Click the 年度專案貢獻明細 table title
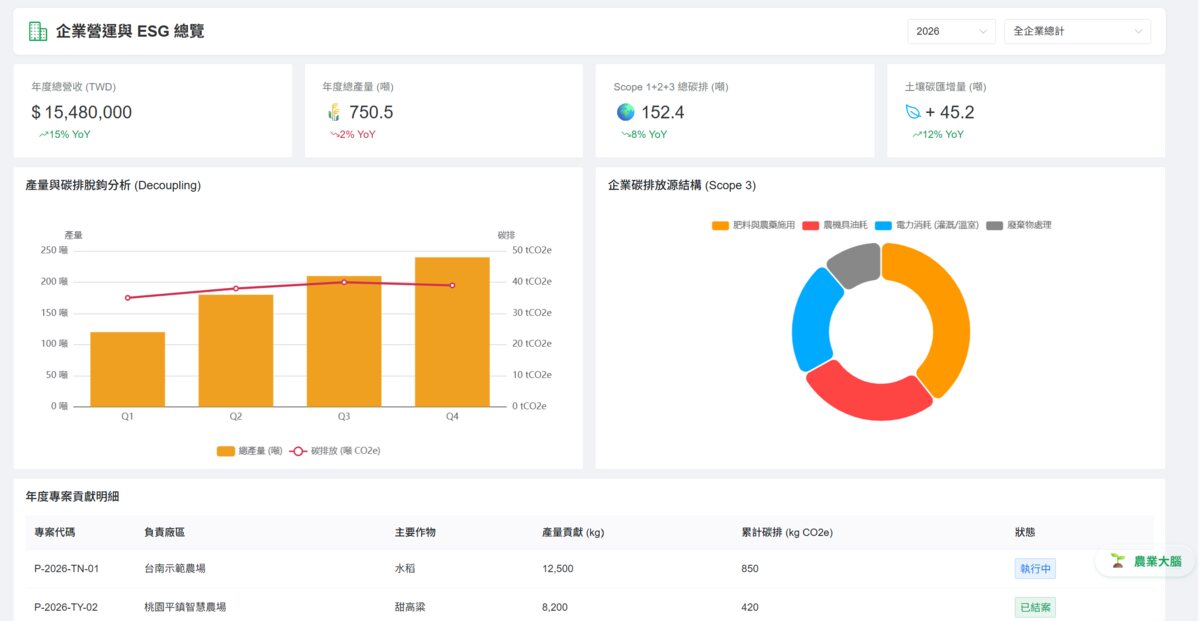This screenshot has height=621, width=1200. (x=72, y=497)
